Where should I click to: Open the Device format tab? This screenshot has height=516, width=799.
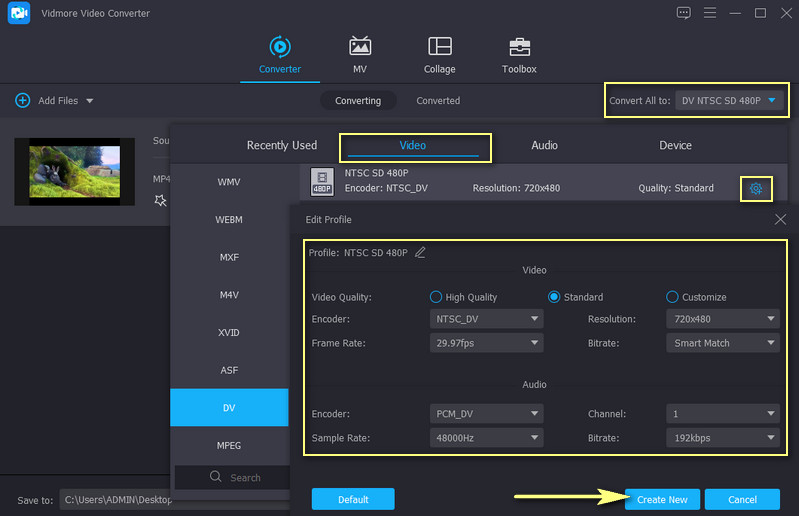click(675, 146)
